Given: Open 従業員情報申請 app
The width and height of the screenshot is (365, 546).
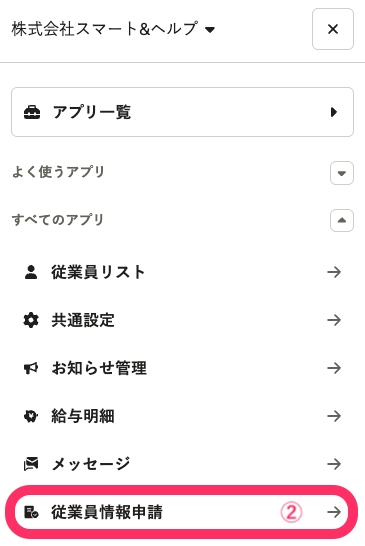Looking at the screenshot, I should tap(181, 512).
